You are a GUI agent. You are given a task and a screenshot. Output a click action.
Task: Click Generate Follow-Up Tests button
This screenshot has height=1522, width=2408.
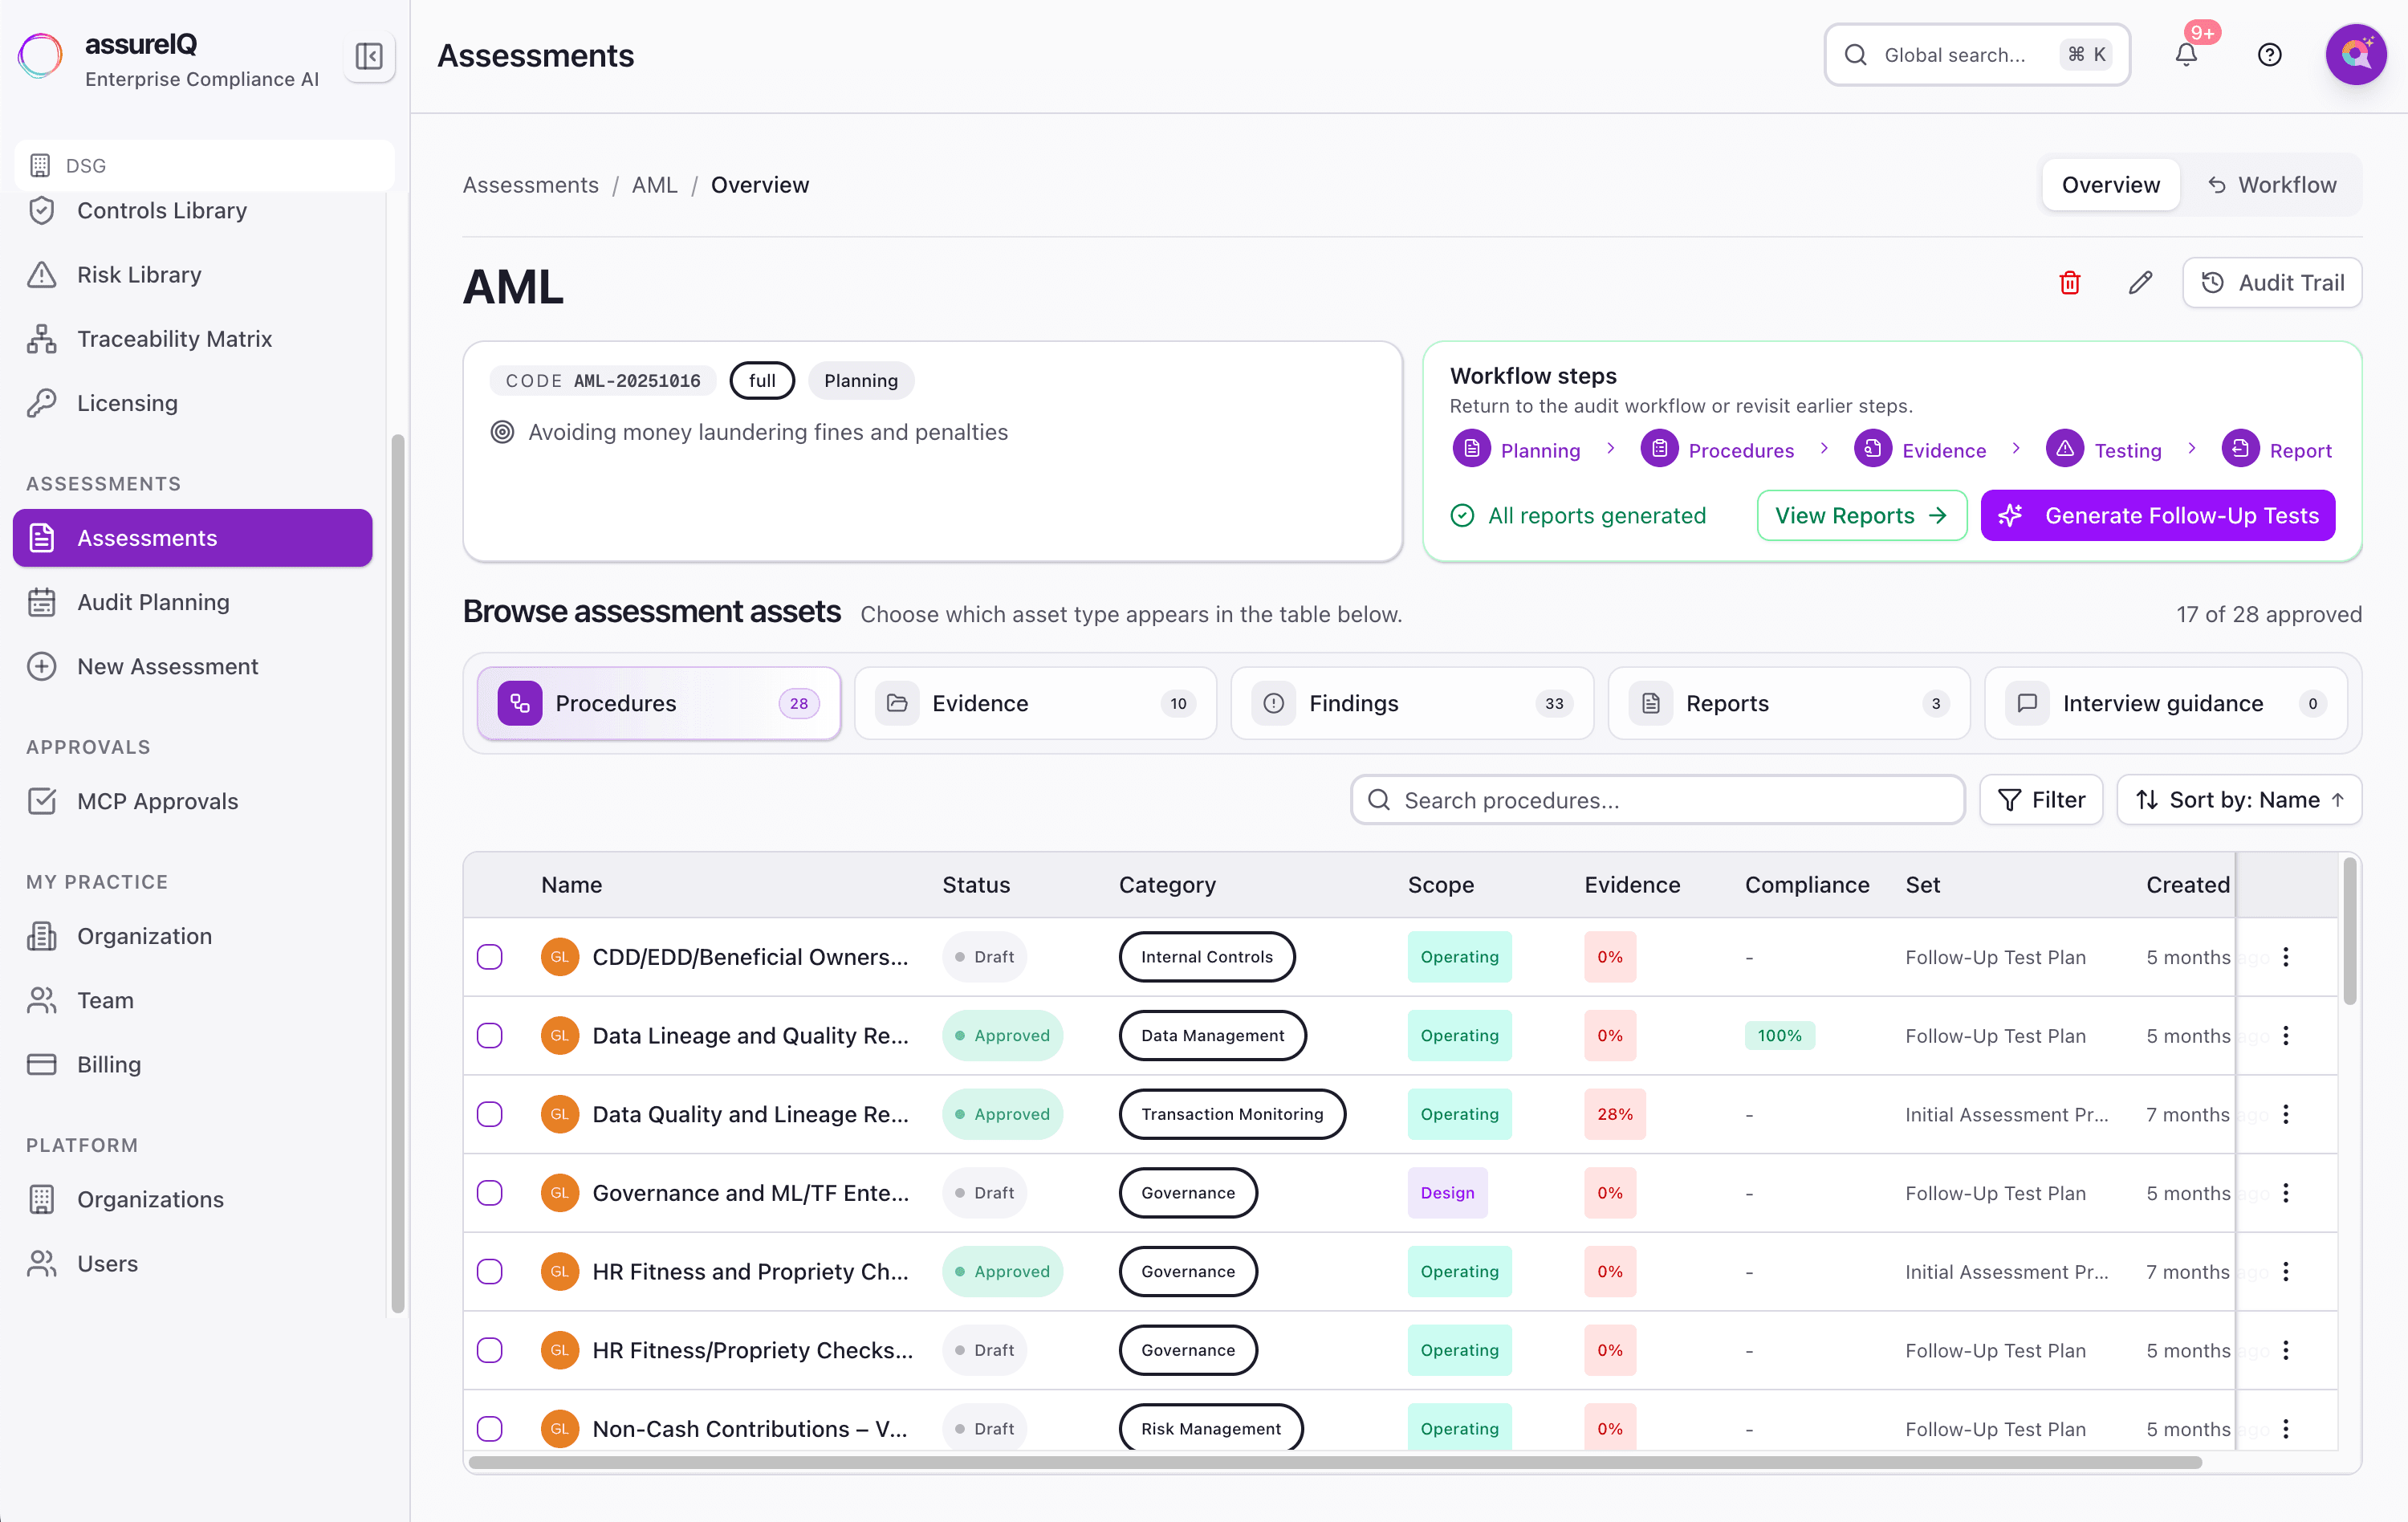[2158, 515]
